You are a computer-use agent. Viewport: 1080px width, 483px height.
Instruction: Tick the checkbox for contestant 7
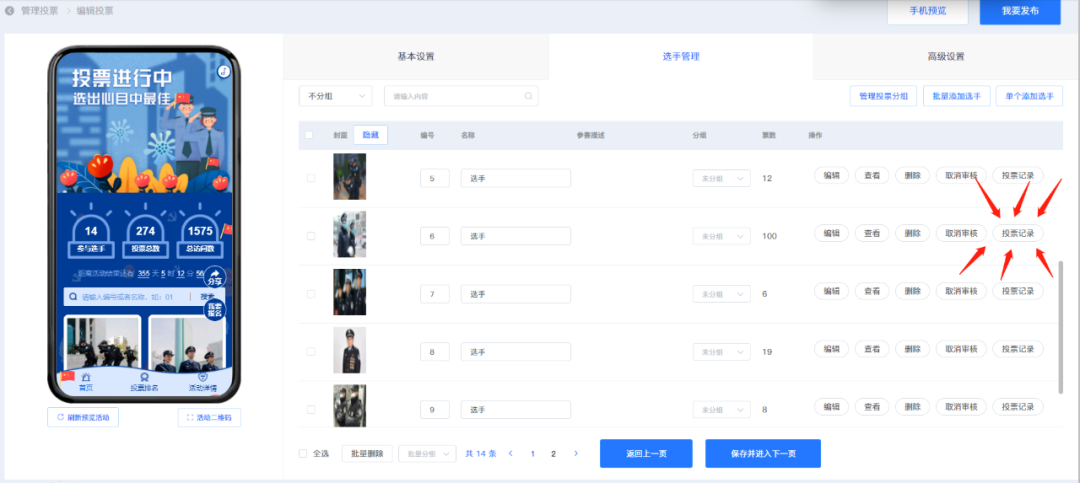tap(311, 294)
